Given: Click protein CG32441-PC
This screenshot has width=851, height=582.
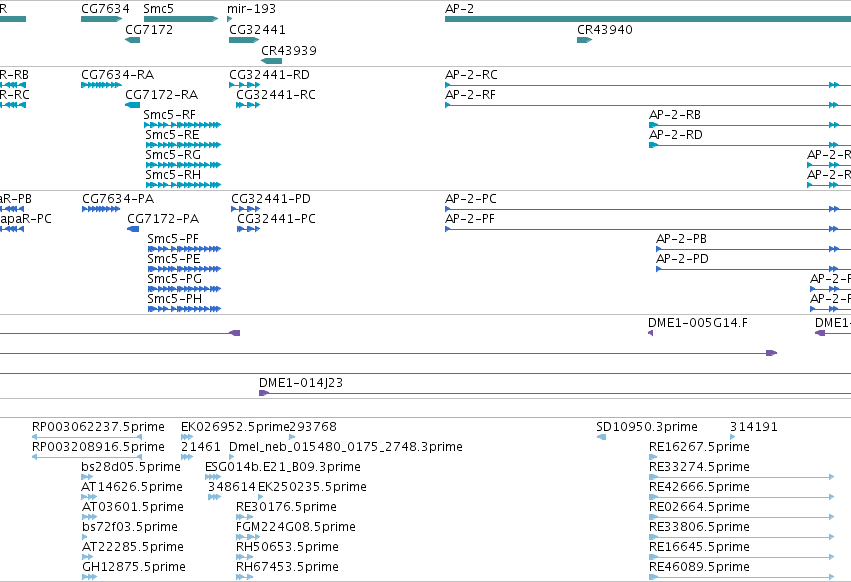Looking at the screenshot, I should pos(276,219).
